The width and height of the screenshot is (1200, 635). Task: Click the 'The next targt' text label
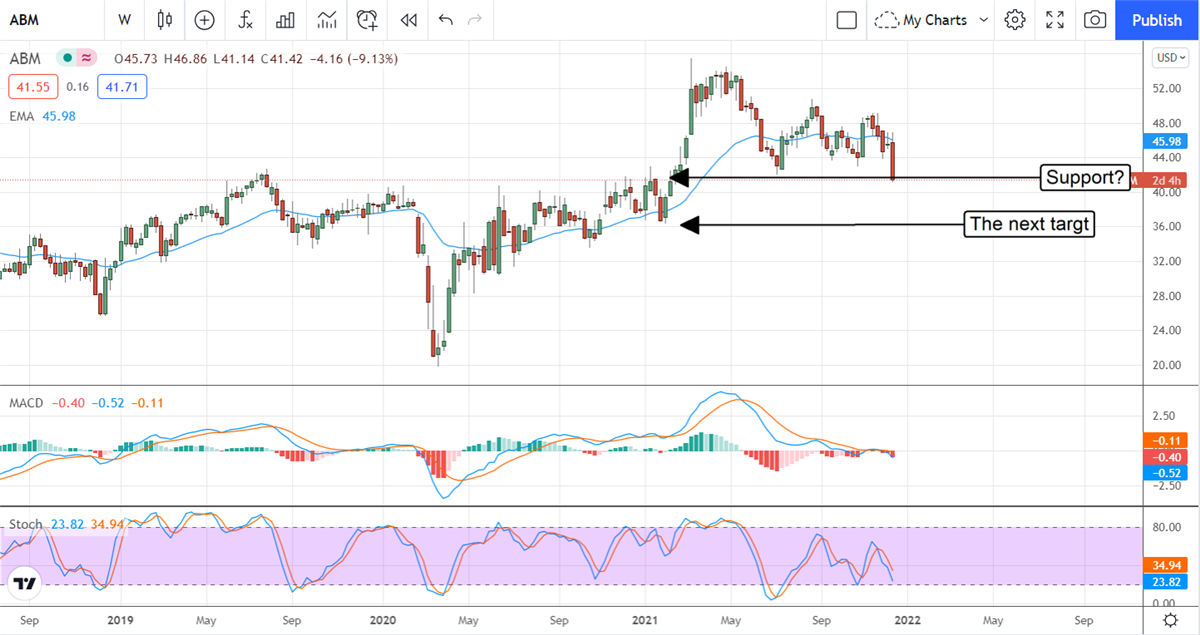point(1029,225)
